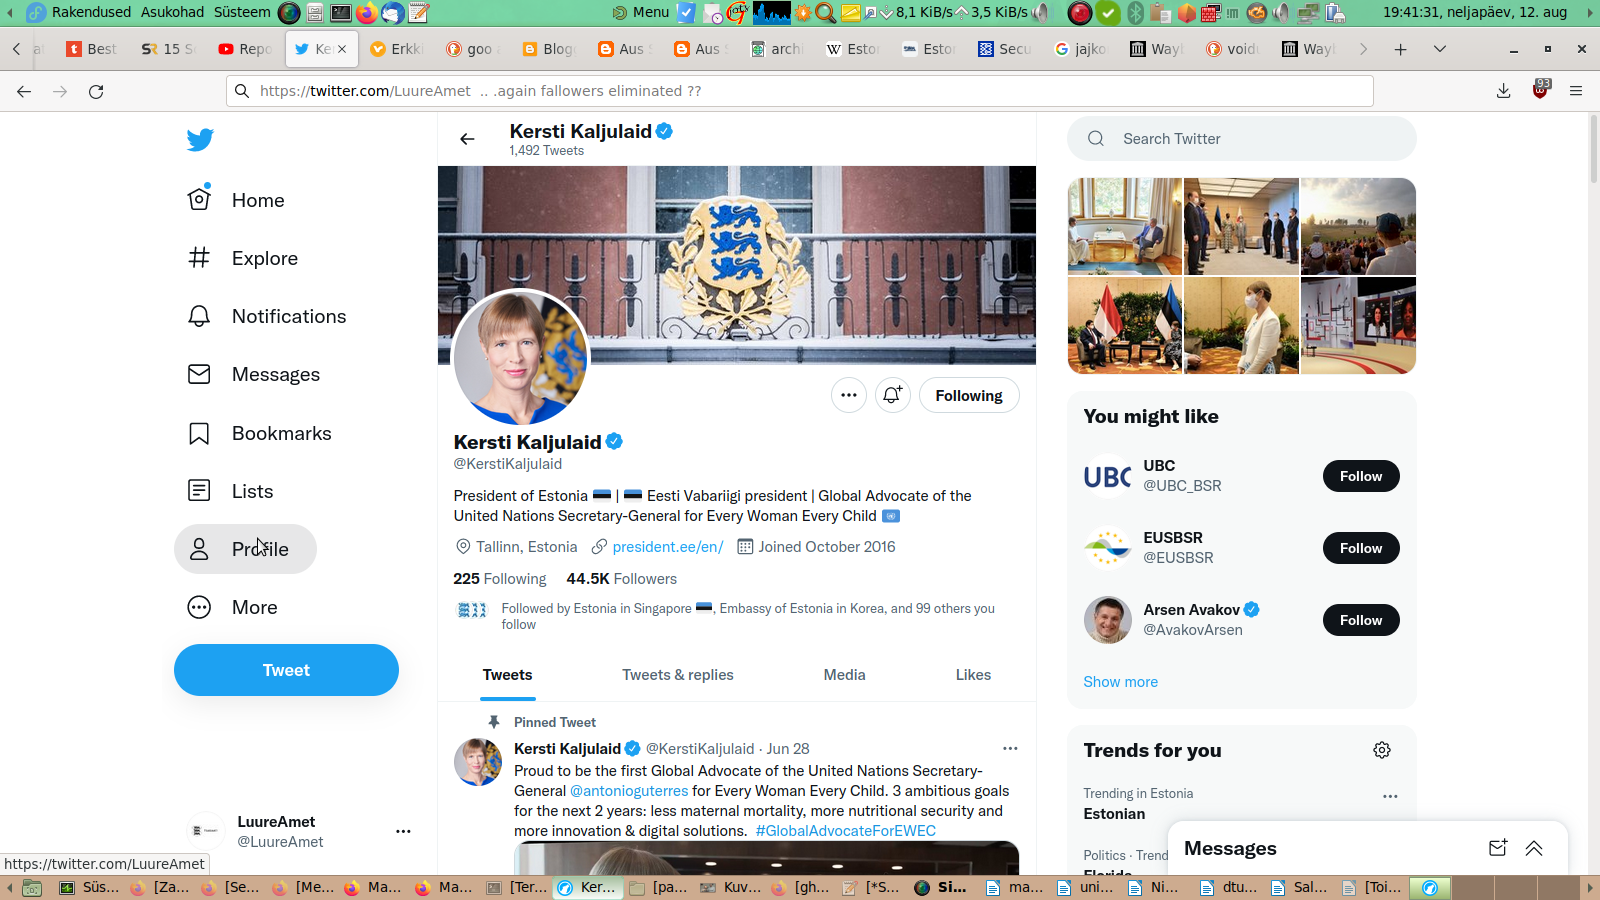The width and height of the screenshot is (1600, 900).
Task: Open the uBlock extension icon
Action: point(1541,90)
